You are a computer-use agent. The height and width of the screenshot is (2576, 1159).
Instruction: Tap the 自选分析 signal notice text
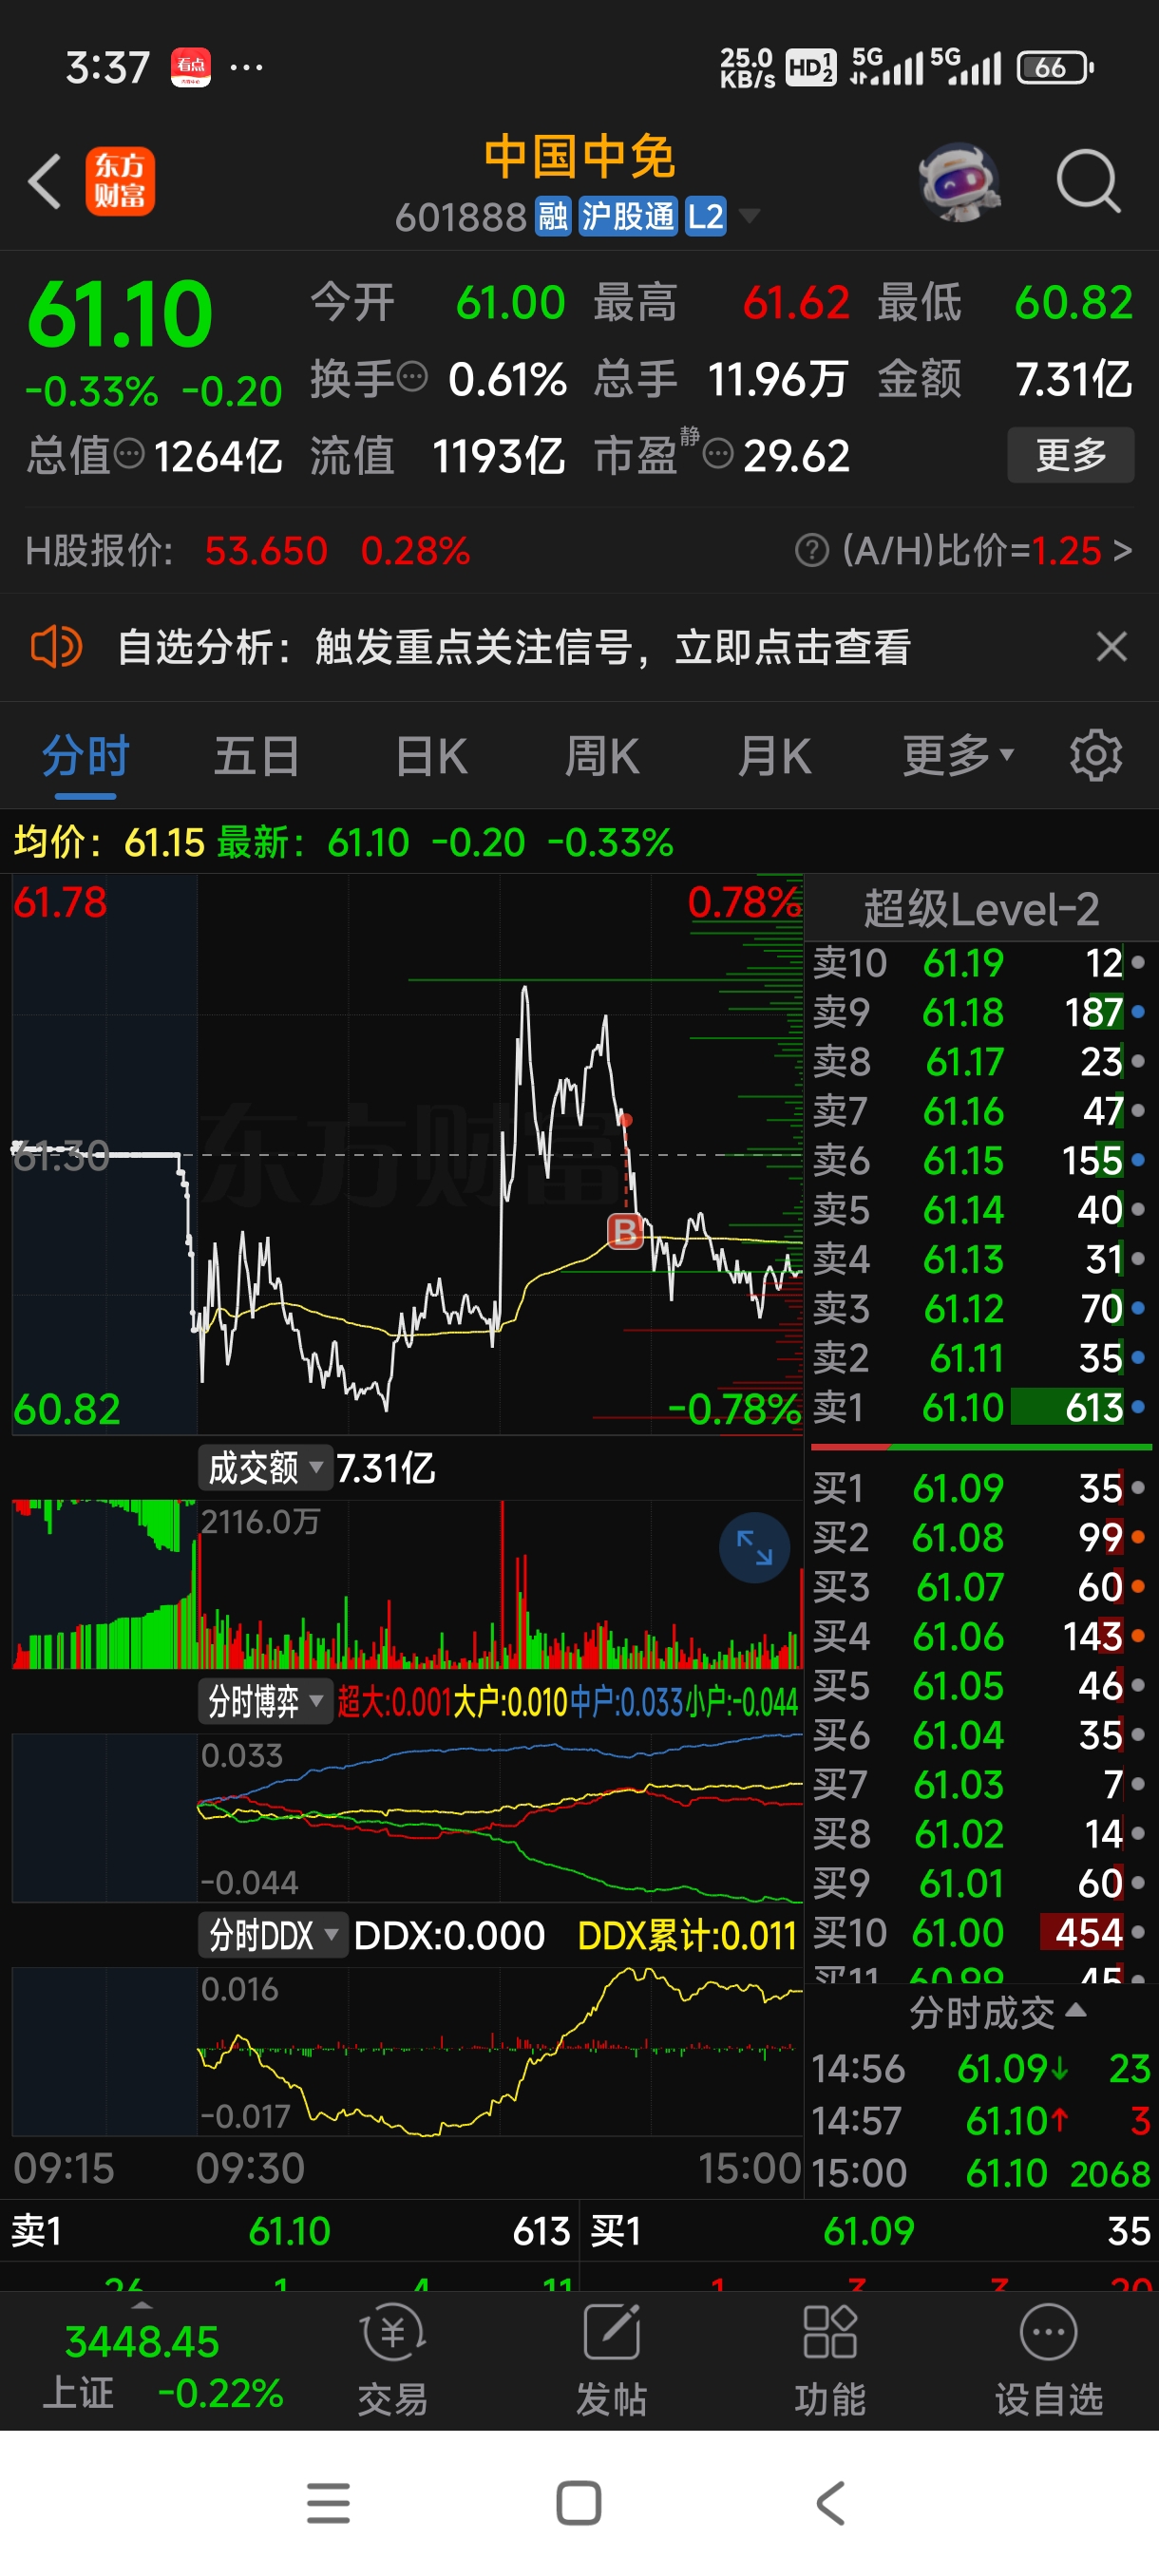pyautogui.click(x=513, y=647)
